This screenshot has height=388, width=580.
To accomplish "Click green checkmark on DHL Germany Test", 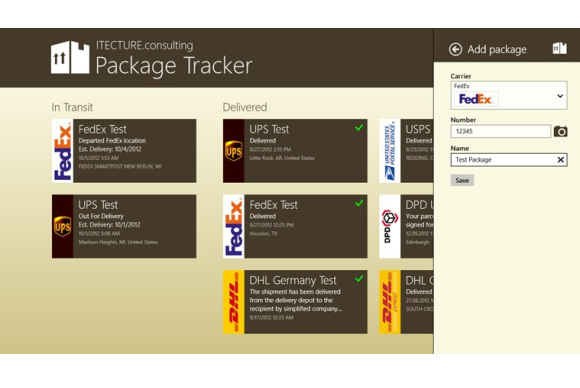I will pos(359,279).
